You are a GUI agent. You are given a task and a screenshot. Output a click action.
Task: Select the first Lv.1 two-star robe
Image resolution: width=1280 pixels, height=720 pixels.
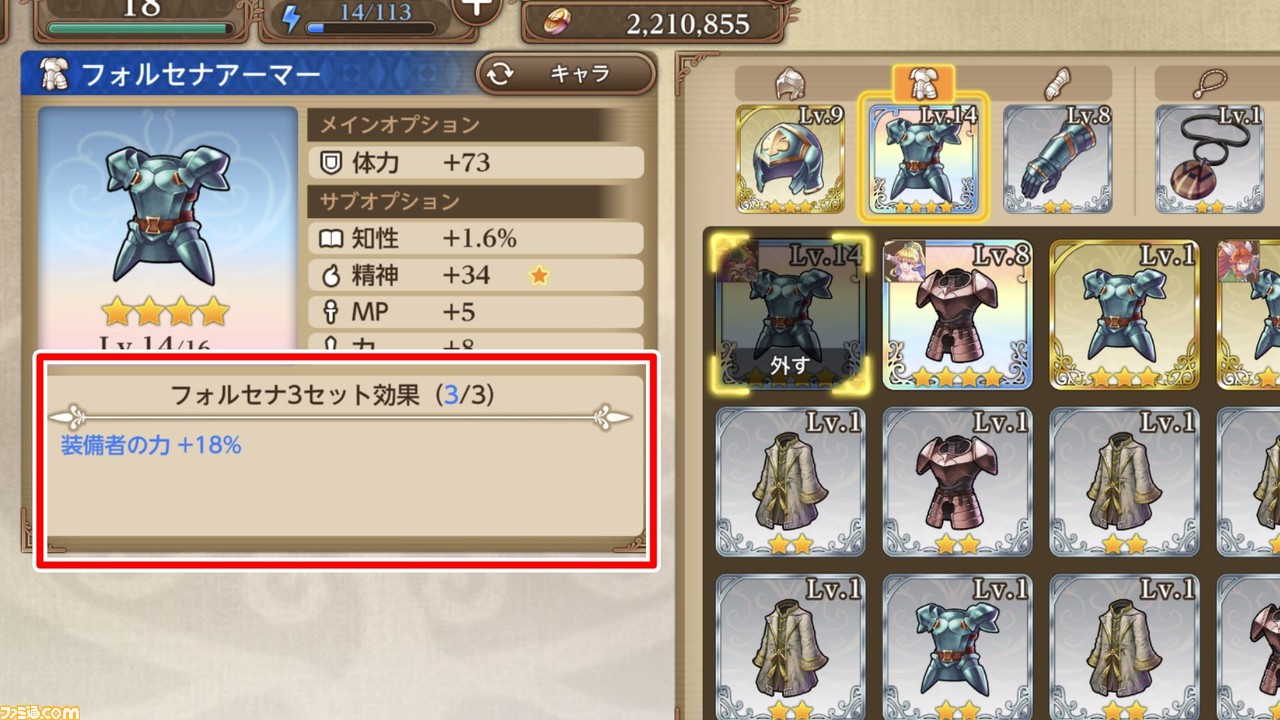pos(790,482)
